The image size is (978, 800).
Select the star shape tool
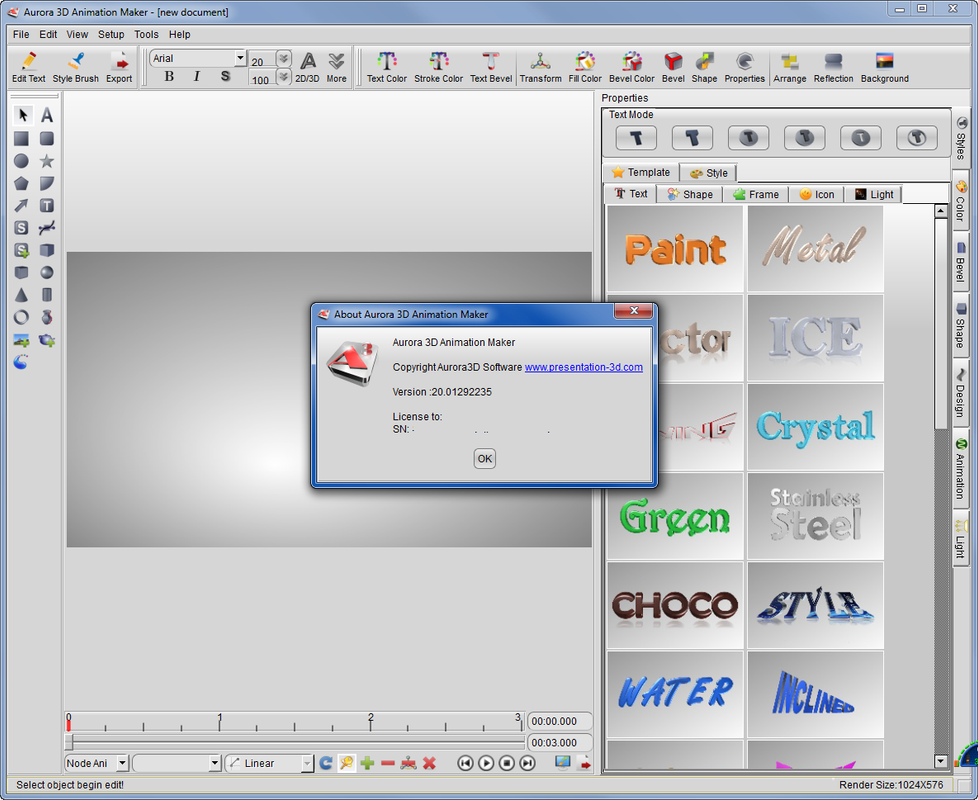47,161
